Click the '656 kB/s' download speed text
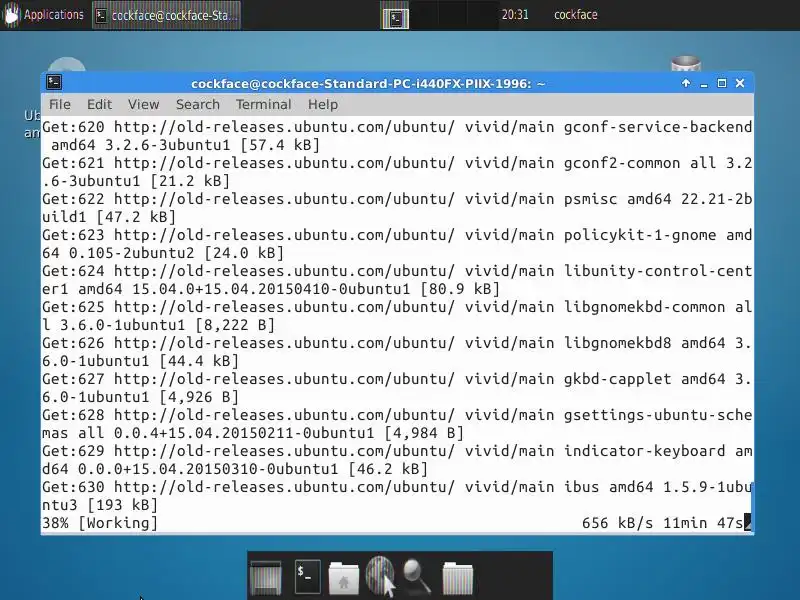Screen dimensions: 800x600 tap(617, 523)
